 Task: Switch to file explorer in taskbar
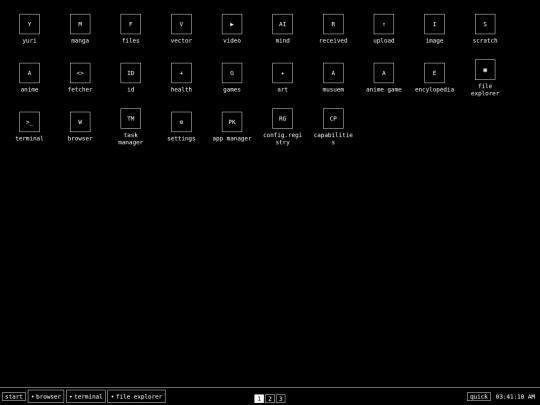click(136, 396)
